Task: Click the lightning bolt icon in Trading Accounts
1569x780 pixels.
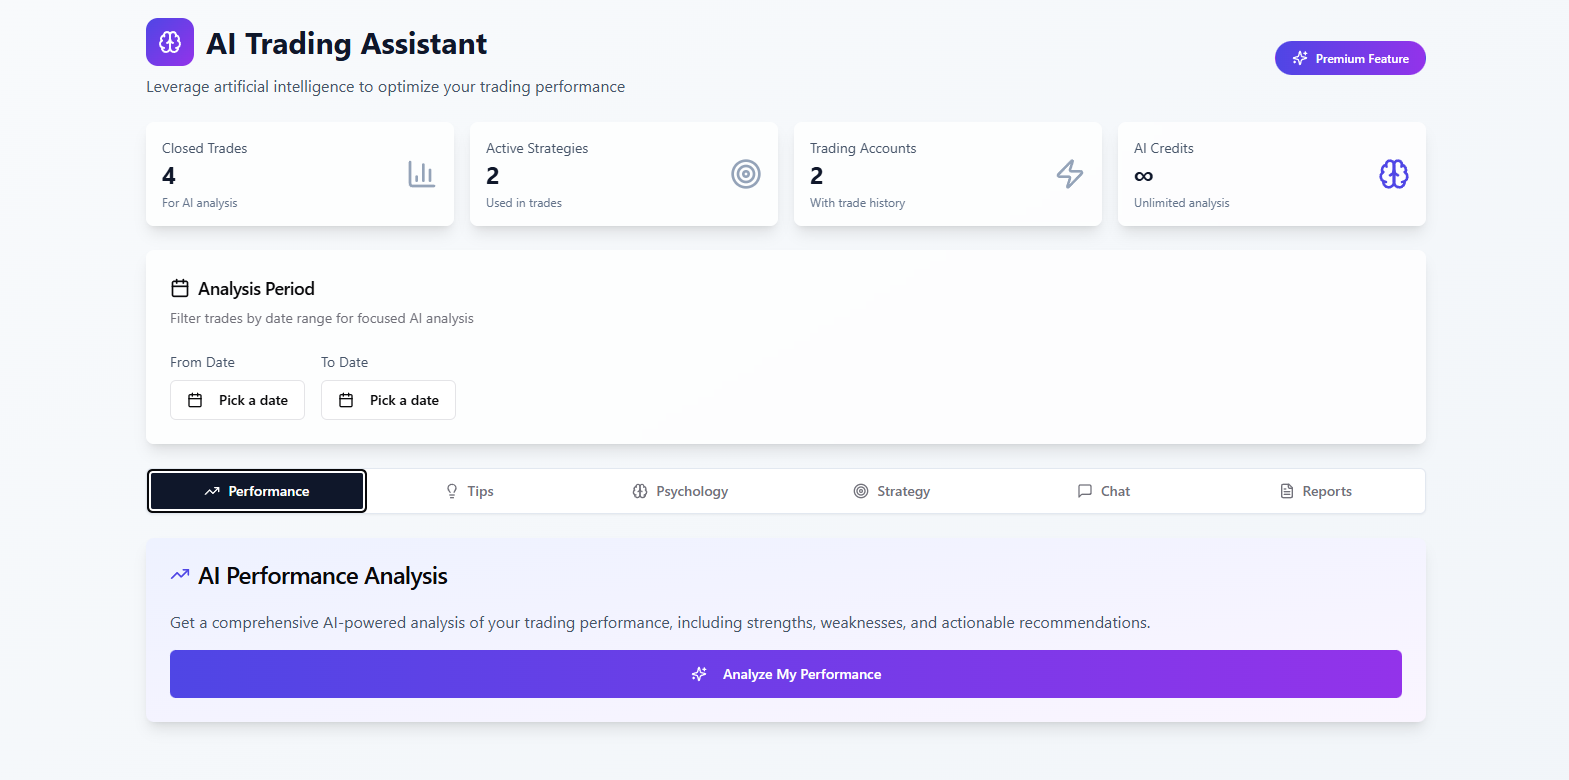Action: (1069, 174)
